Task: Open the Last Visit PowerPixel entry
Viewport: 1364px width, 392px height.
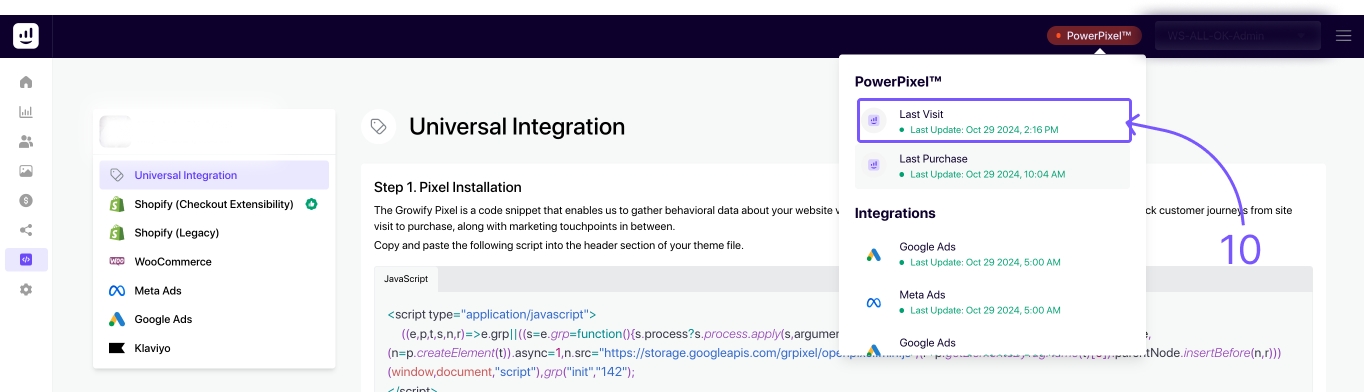Action: pos(993,121)
